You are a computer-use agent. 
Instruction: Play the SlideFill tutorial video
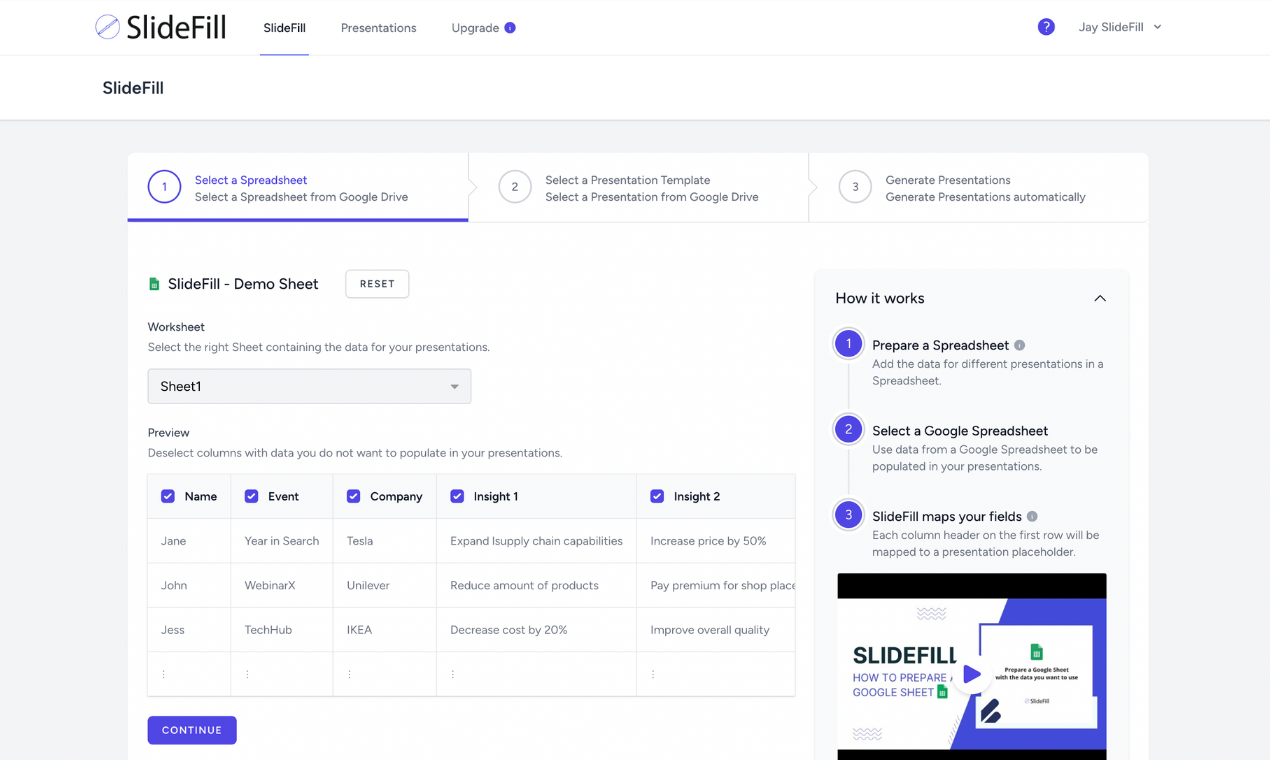click(971, 675)
